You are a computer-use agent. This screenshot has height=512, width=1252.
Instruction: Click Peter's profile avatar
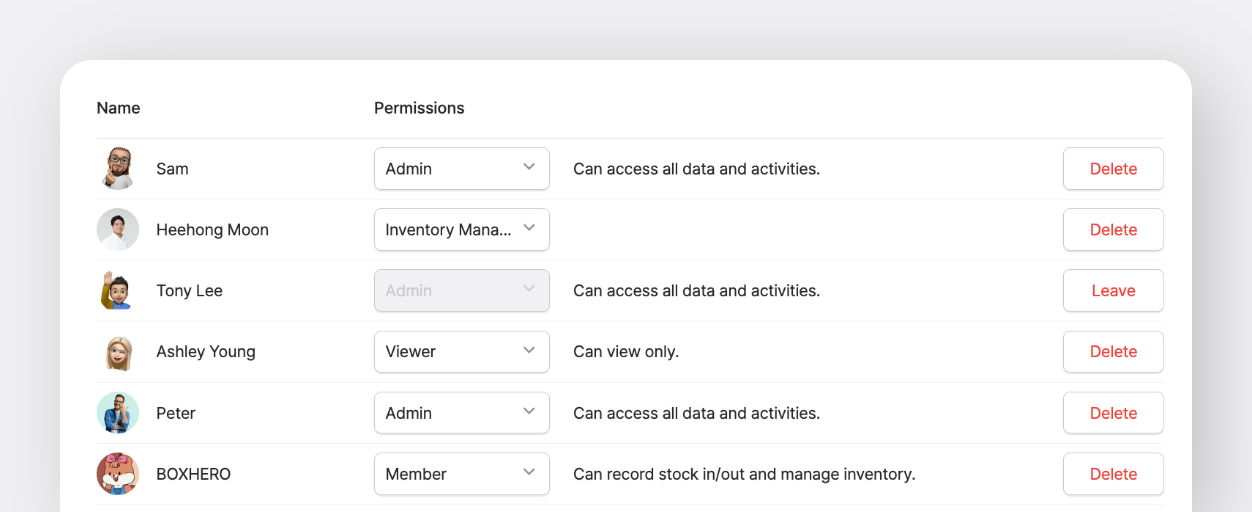coord(118,413)
